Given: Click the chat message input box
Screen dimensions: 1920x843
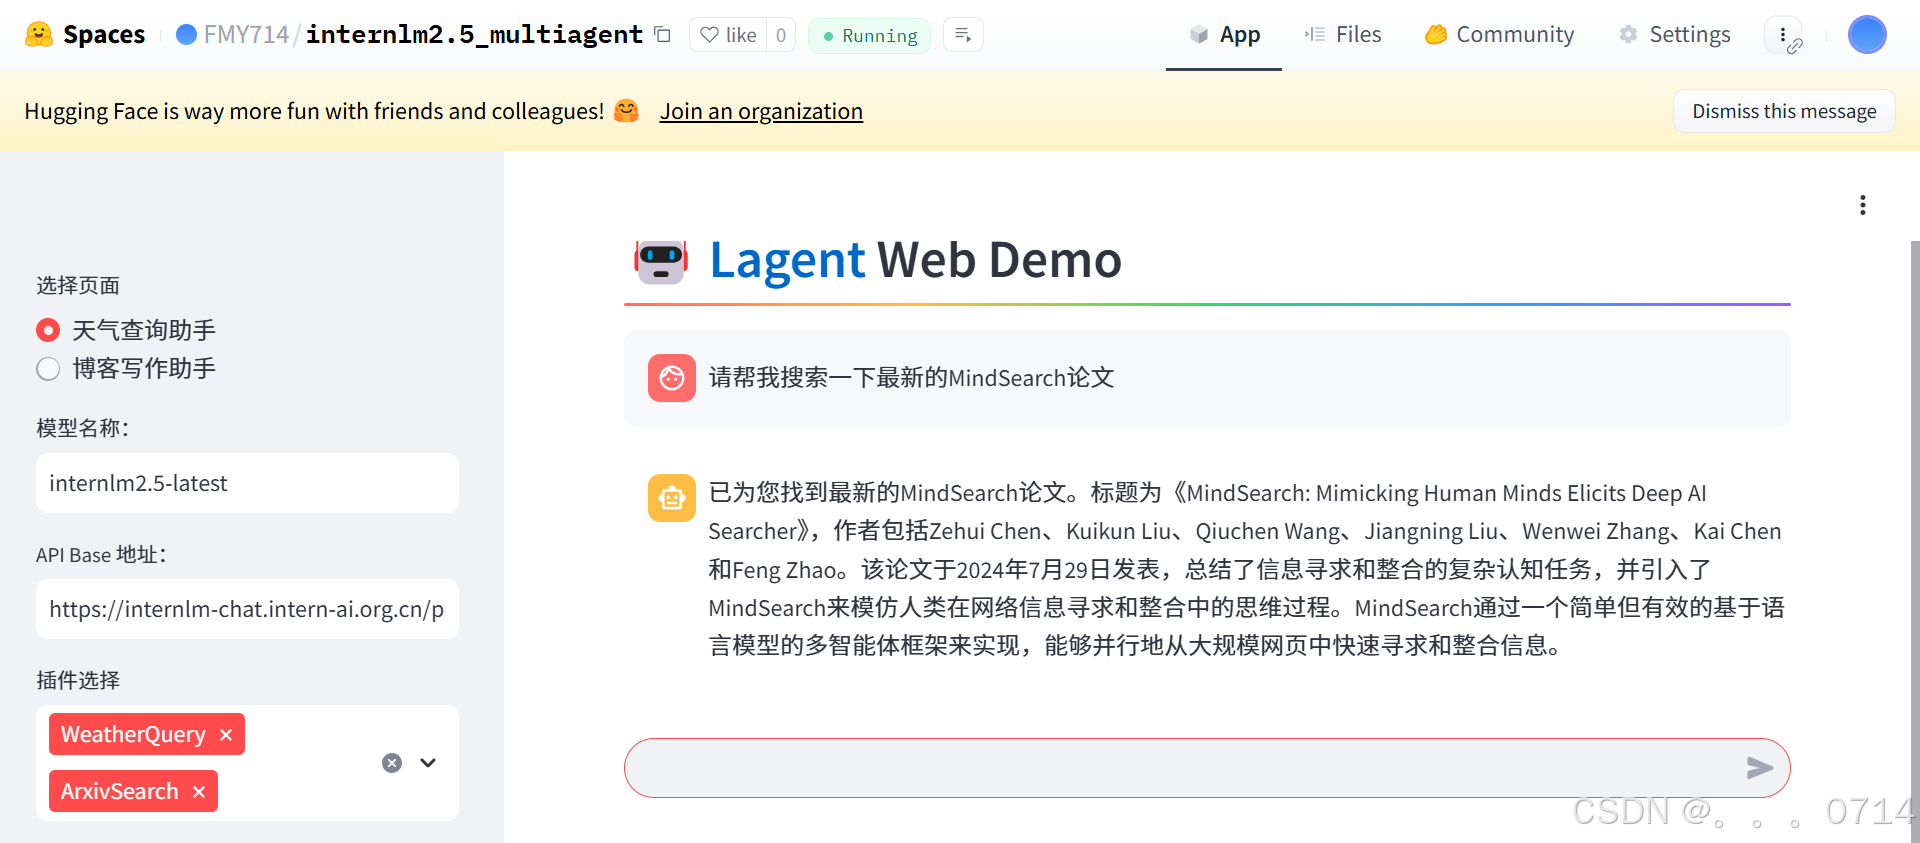Looking at the screenshot, I should [1185, 768].
